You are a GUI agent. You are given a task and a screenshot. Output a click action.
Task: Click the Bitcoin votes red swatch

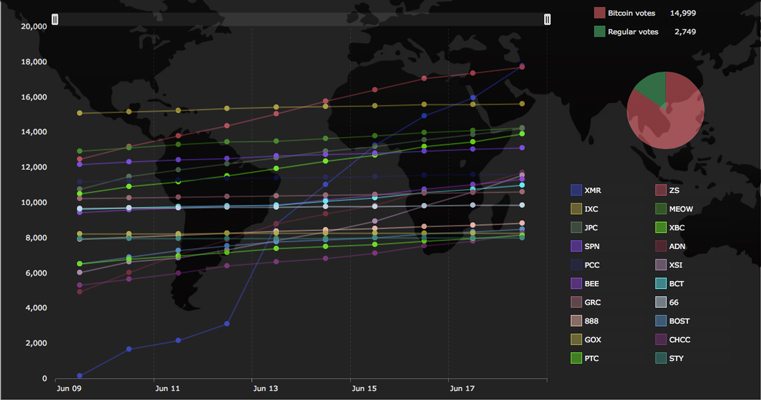click(599, 13)
